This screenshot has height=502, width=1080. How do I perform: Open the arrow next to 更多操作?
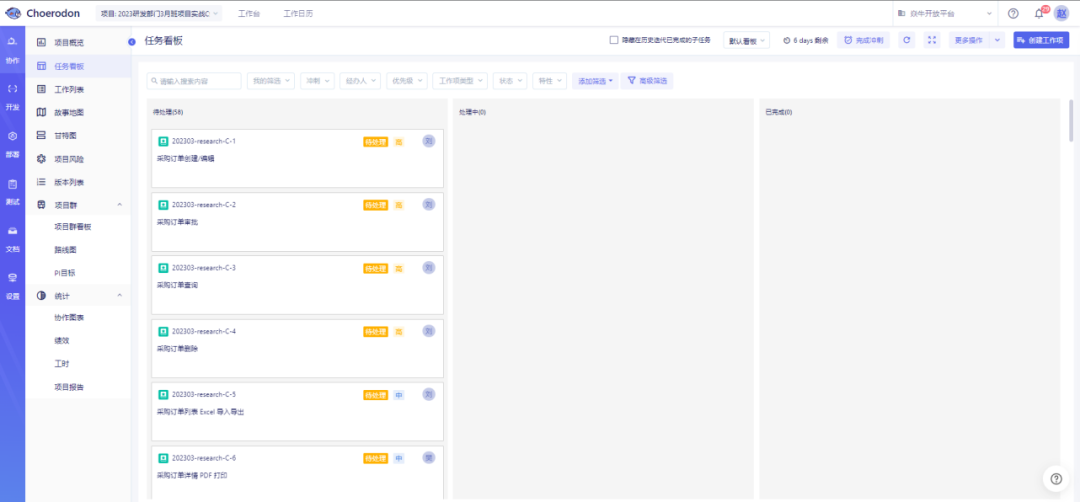point(998,41)
